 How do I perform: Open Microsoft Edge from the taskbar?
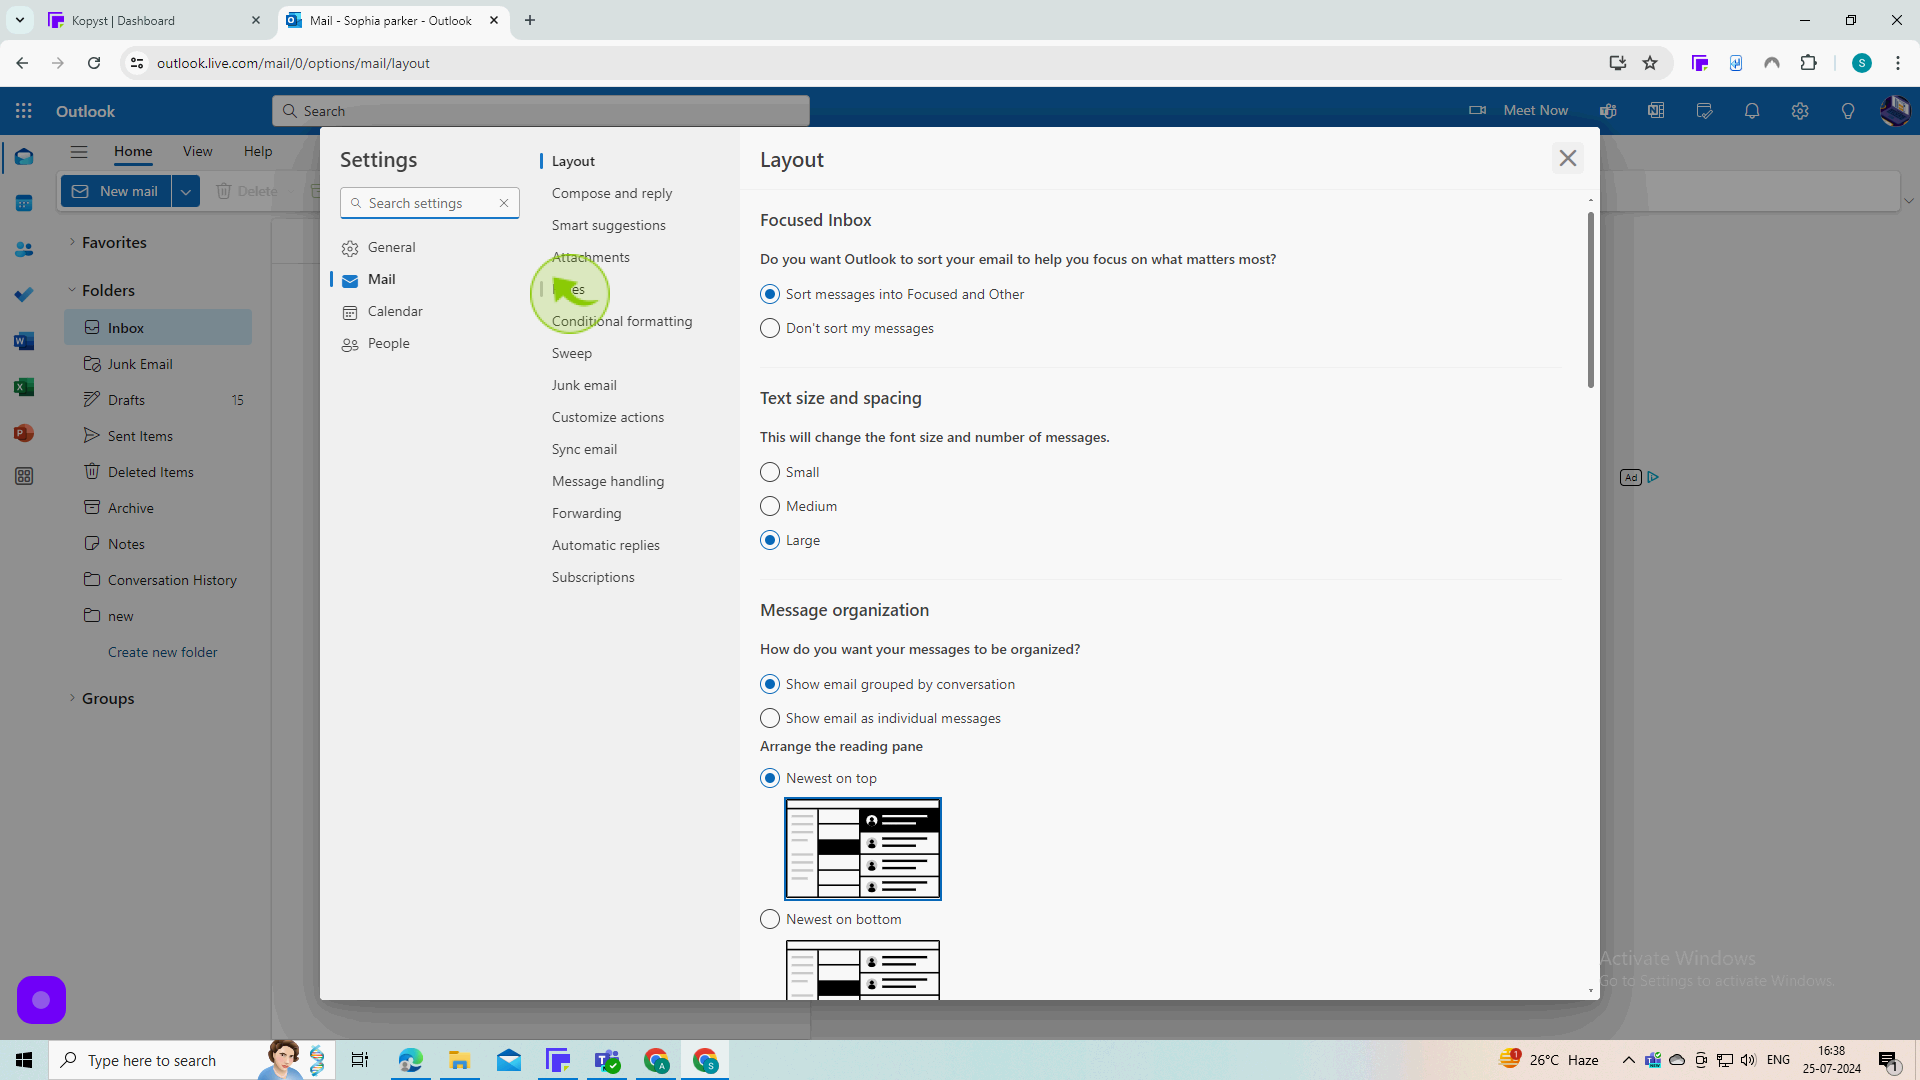click(x=410, y=1060)
